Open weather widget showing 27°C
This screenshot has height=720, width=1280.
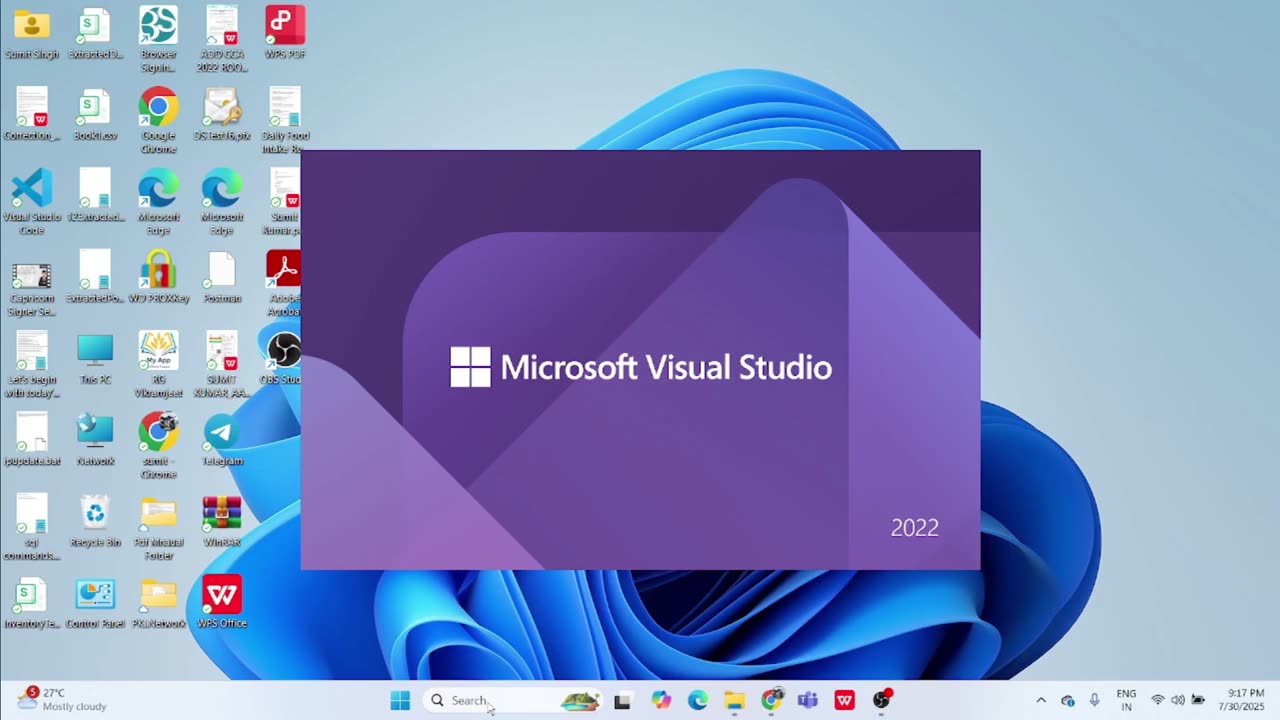pyautogui.click(x=62, y=700)
